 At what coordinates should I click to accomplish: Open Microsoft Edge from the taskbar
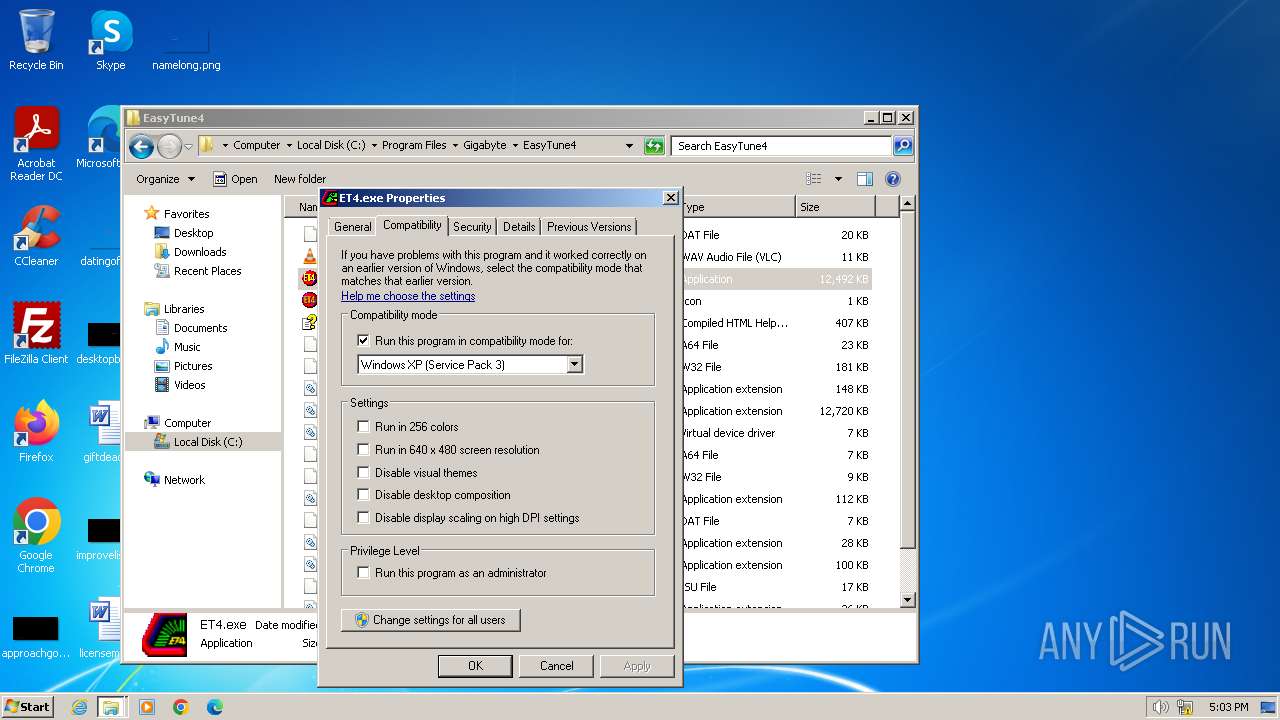pyautogui.click(x=215, y=707)
